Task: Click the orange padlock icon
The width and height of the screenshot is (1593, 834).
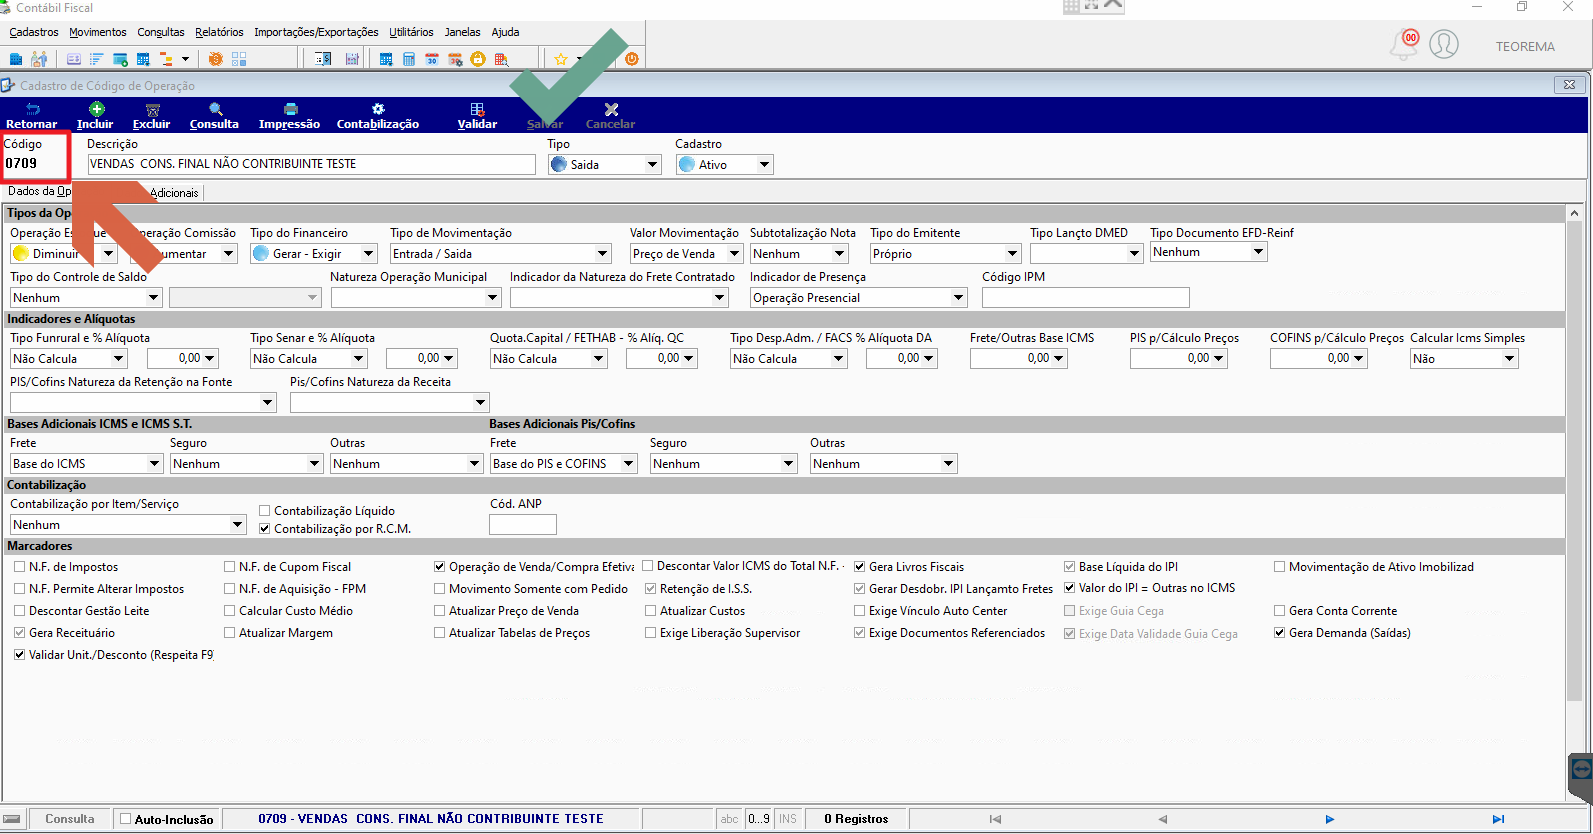Action: point(477,59)
